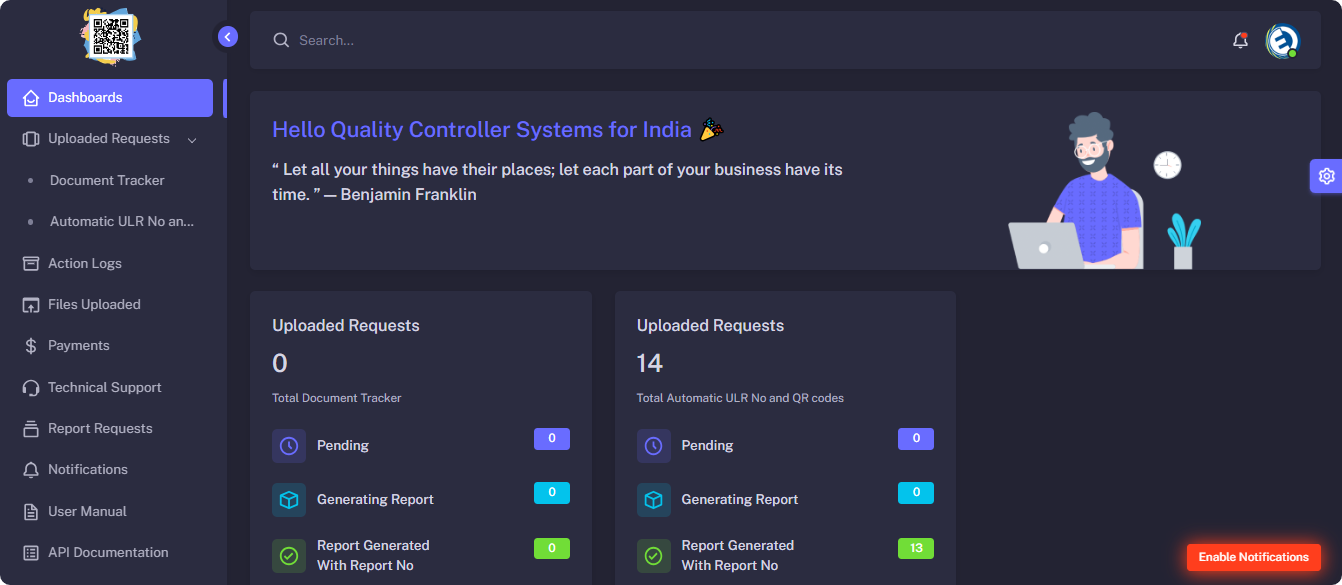Viewport: 1342px width, 585px height.
Task: Open the settings gear customizer panel
Action: 1326,176
